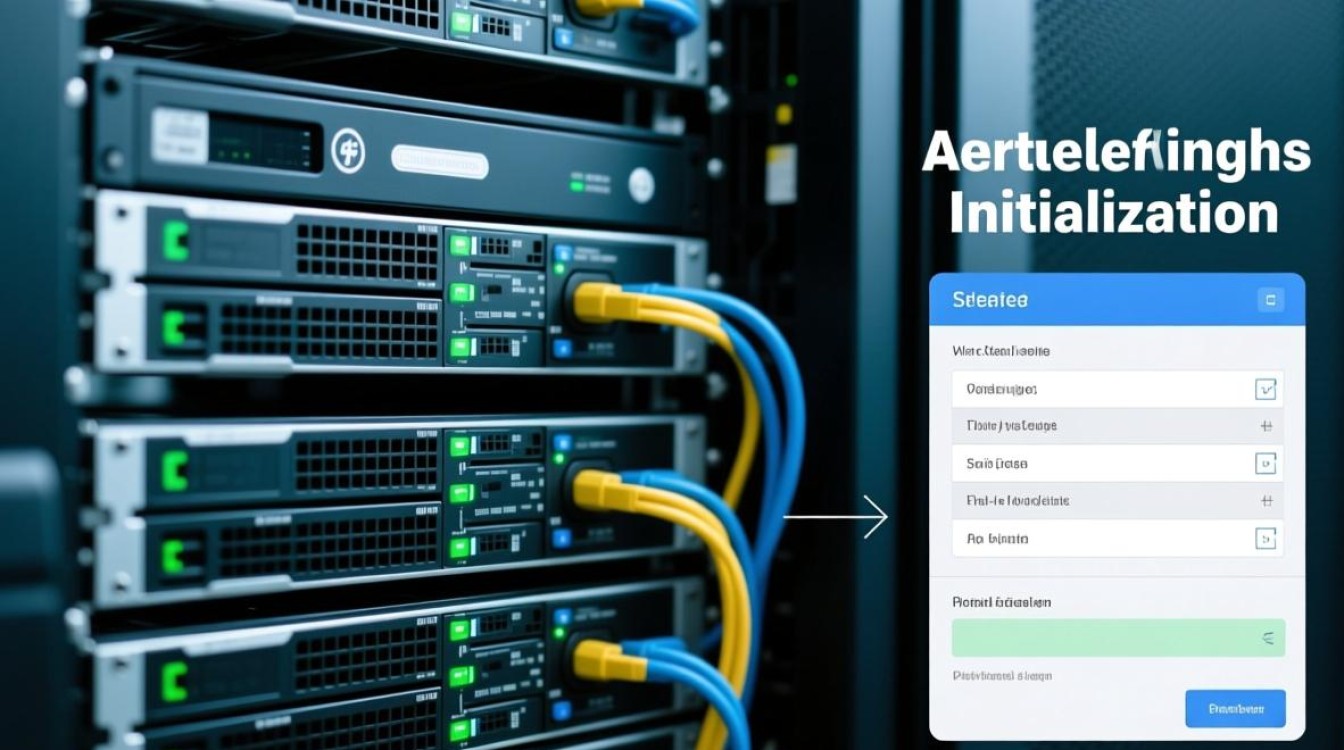Click the green highlighted input field
The width and height of the screenshot is (1344, 750).
1100,637
